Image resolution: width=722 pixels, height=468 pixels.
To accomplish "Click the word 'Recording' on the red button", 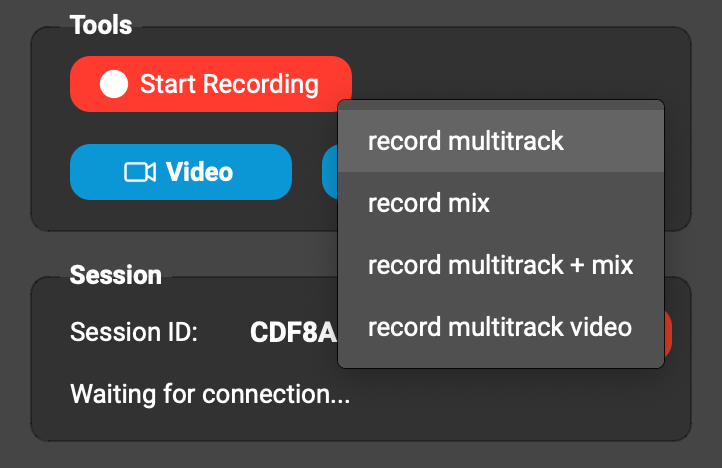I will (260, 84).
